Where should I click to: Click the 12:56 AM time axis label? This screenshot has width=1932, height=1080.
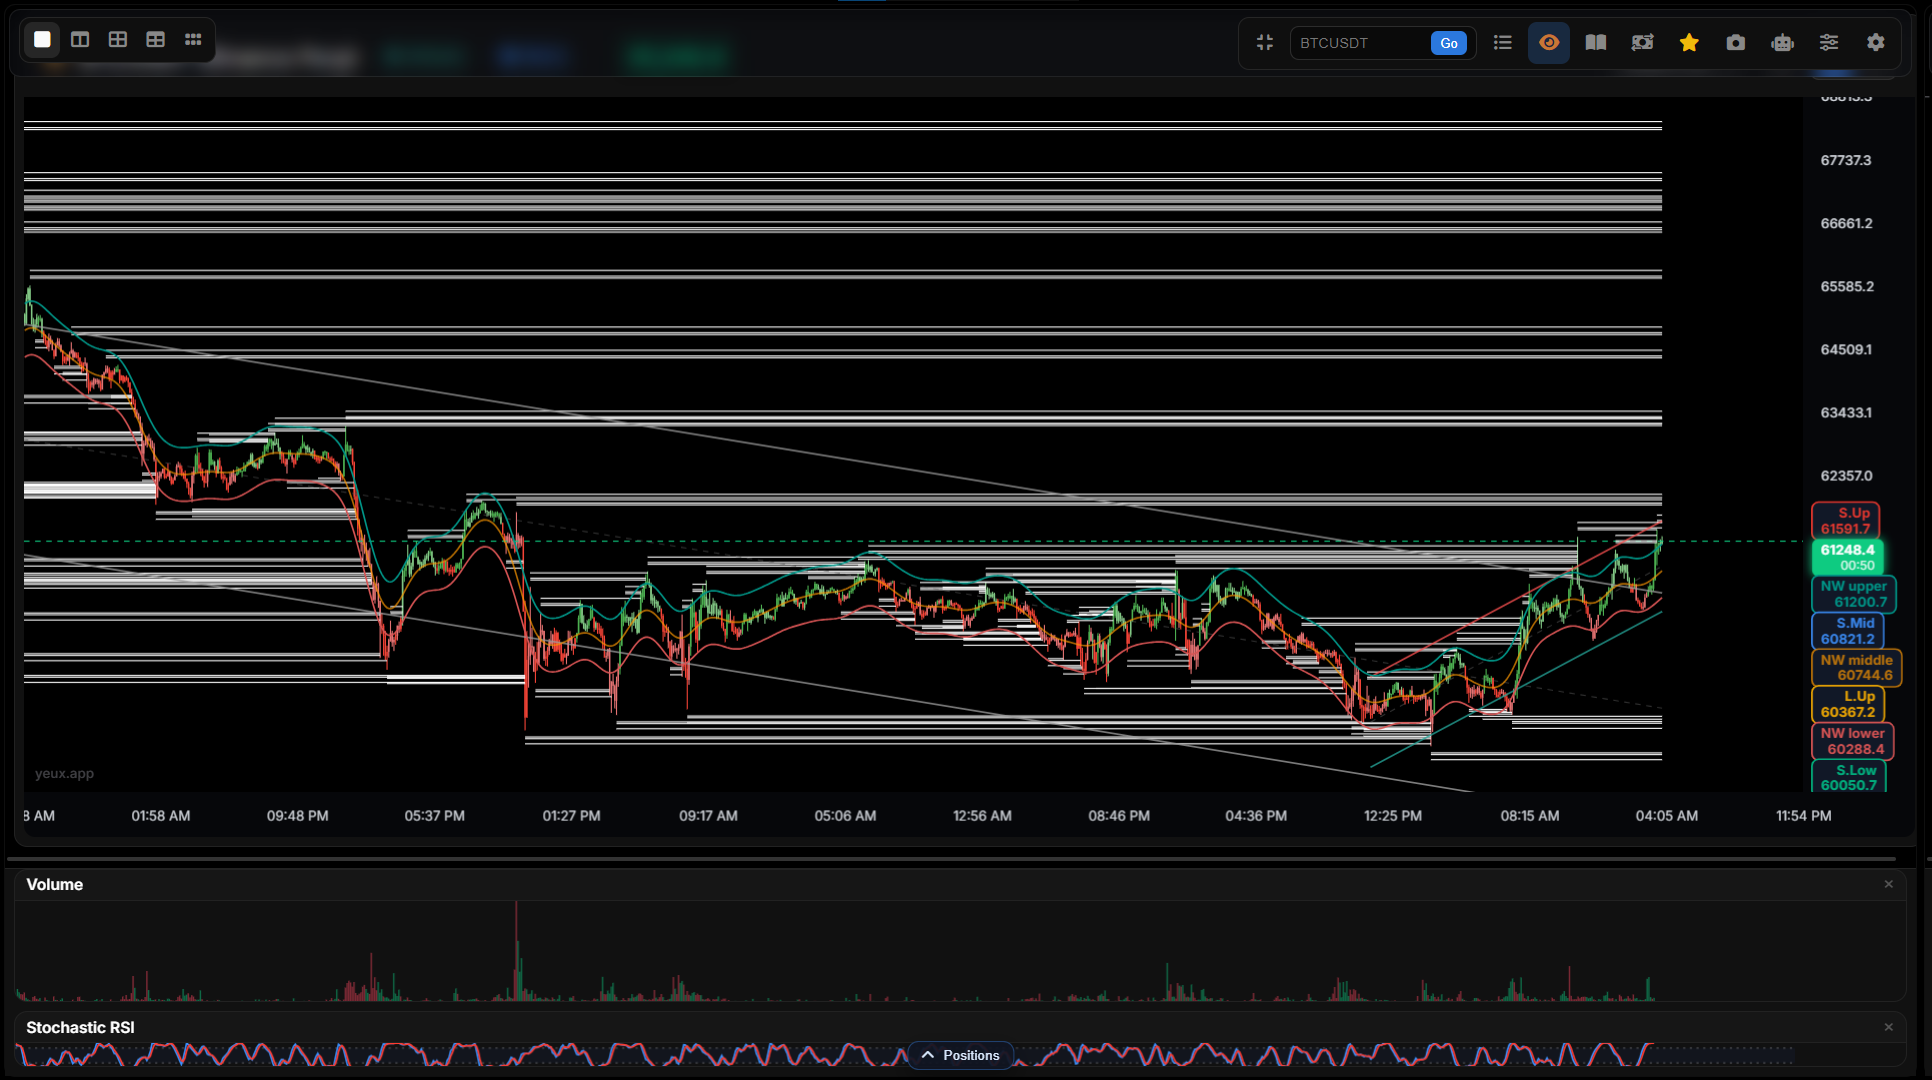click(982, 816)
